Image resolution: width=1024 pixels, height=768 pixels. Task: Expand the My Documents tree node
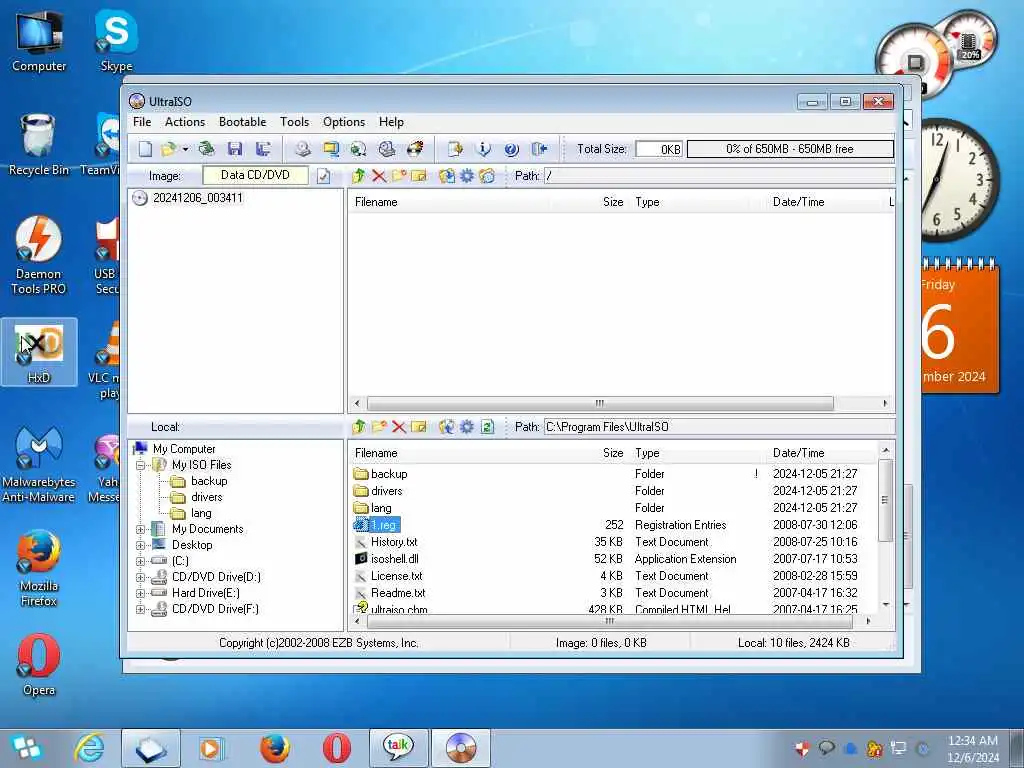point(140,530)
